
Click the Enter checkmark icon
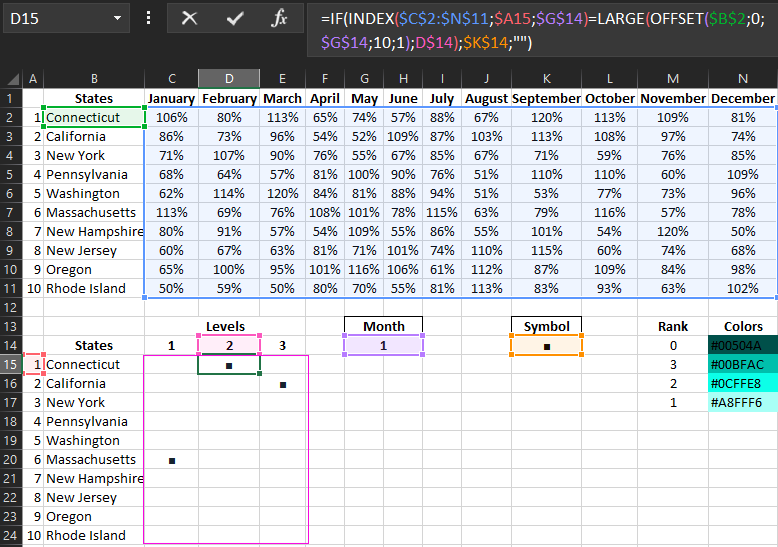pos(235,18)
